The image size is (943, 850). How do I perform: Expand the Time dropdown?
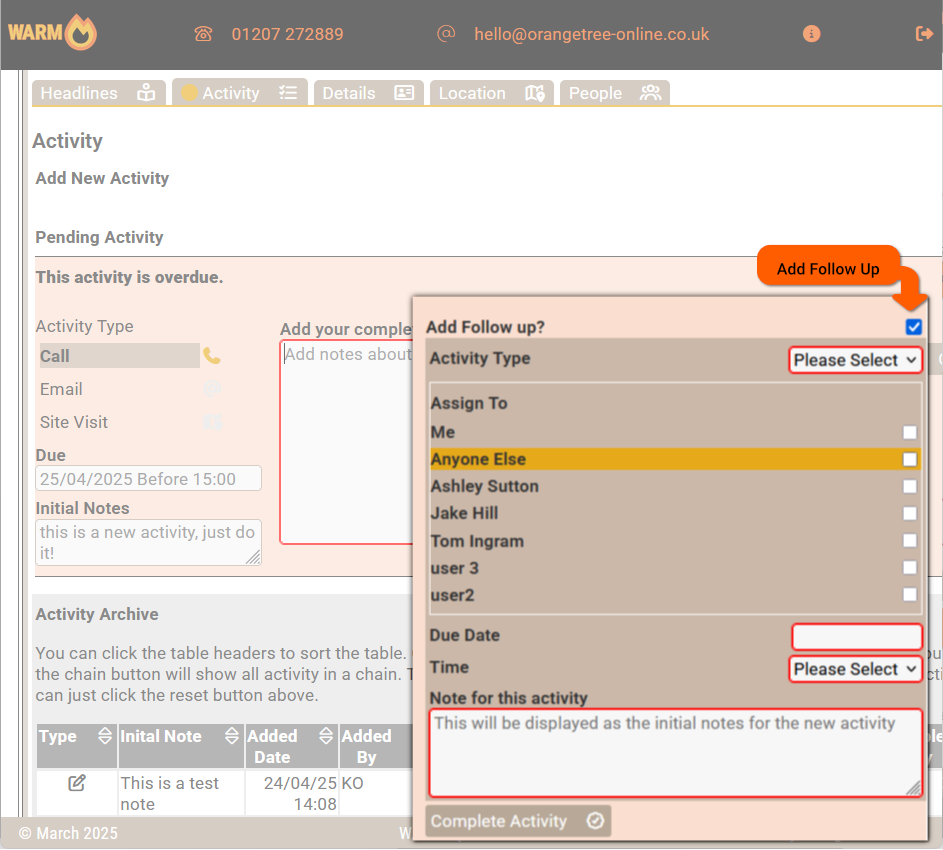click(855, 669)
